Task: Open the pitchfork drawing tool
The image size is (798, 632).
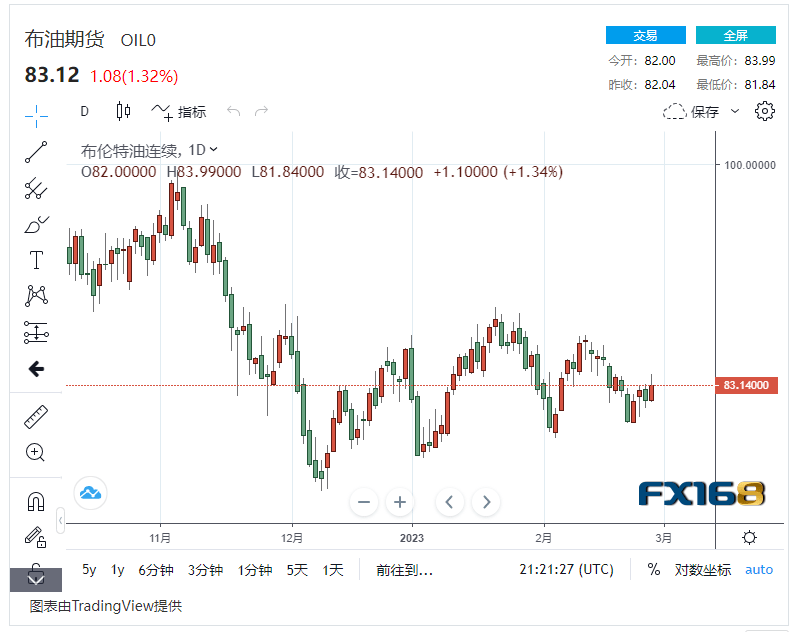Action: point(36,188)
